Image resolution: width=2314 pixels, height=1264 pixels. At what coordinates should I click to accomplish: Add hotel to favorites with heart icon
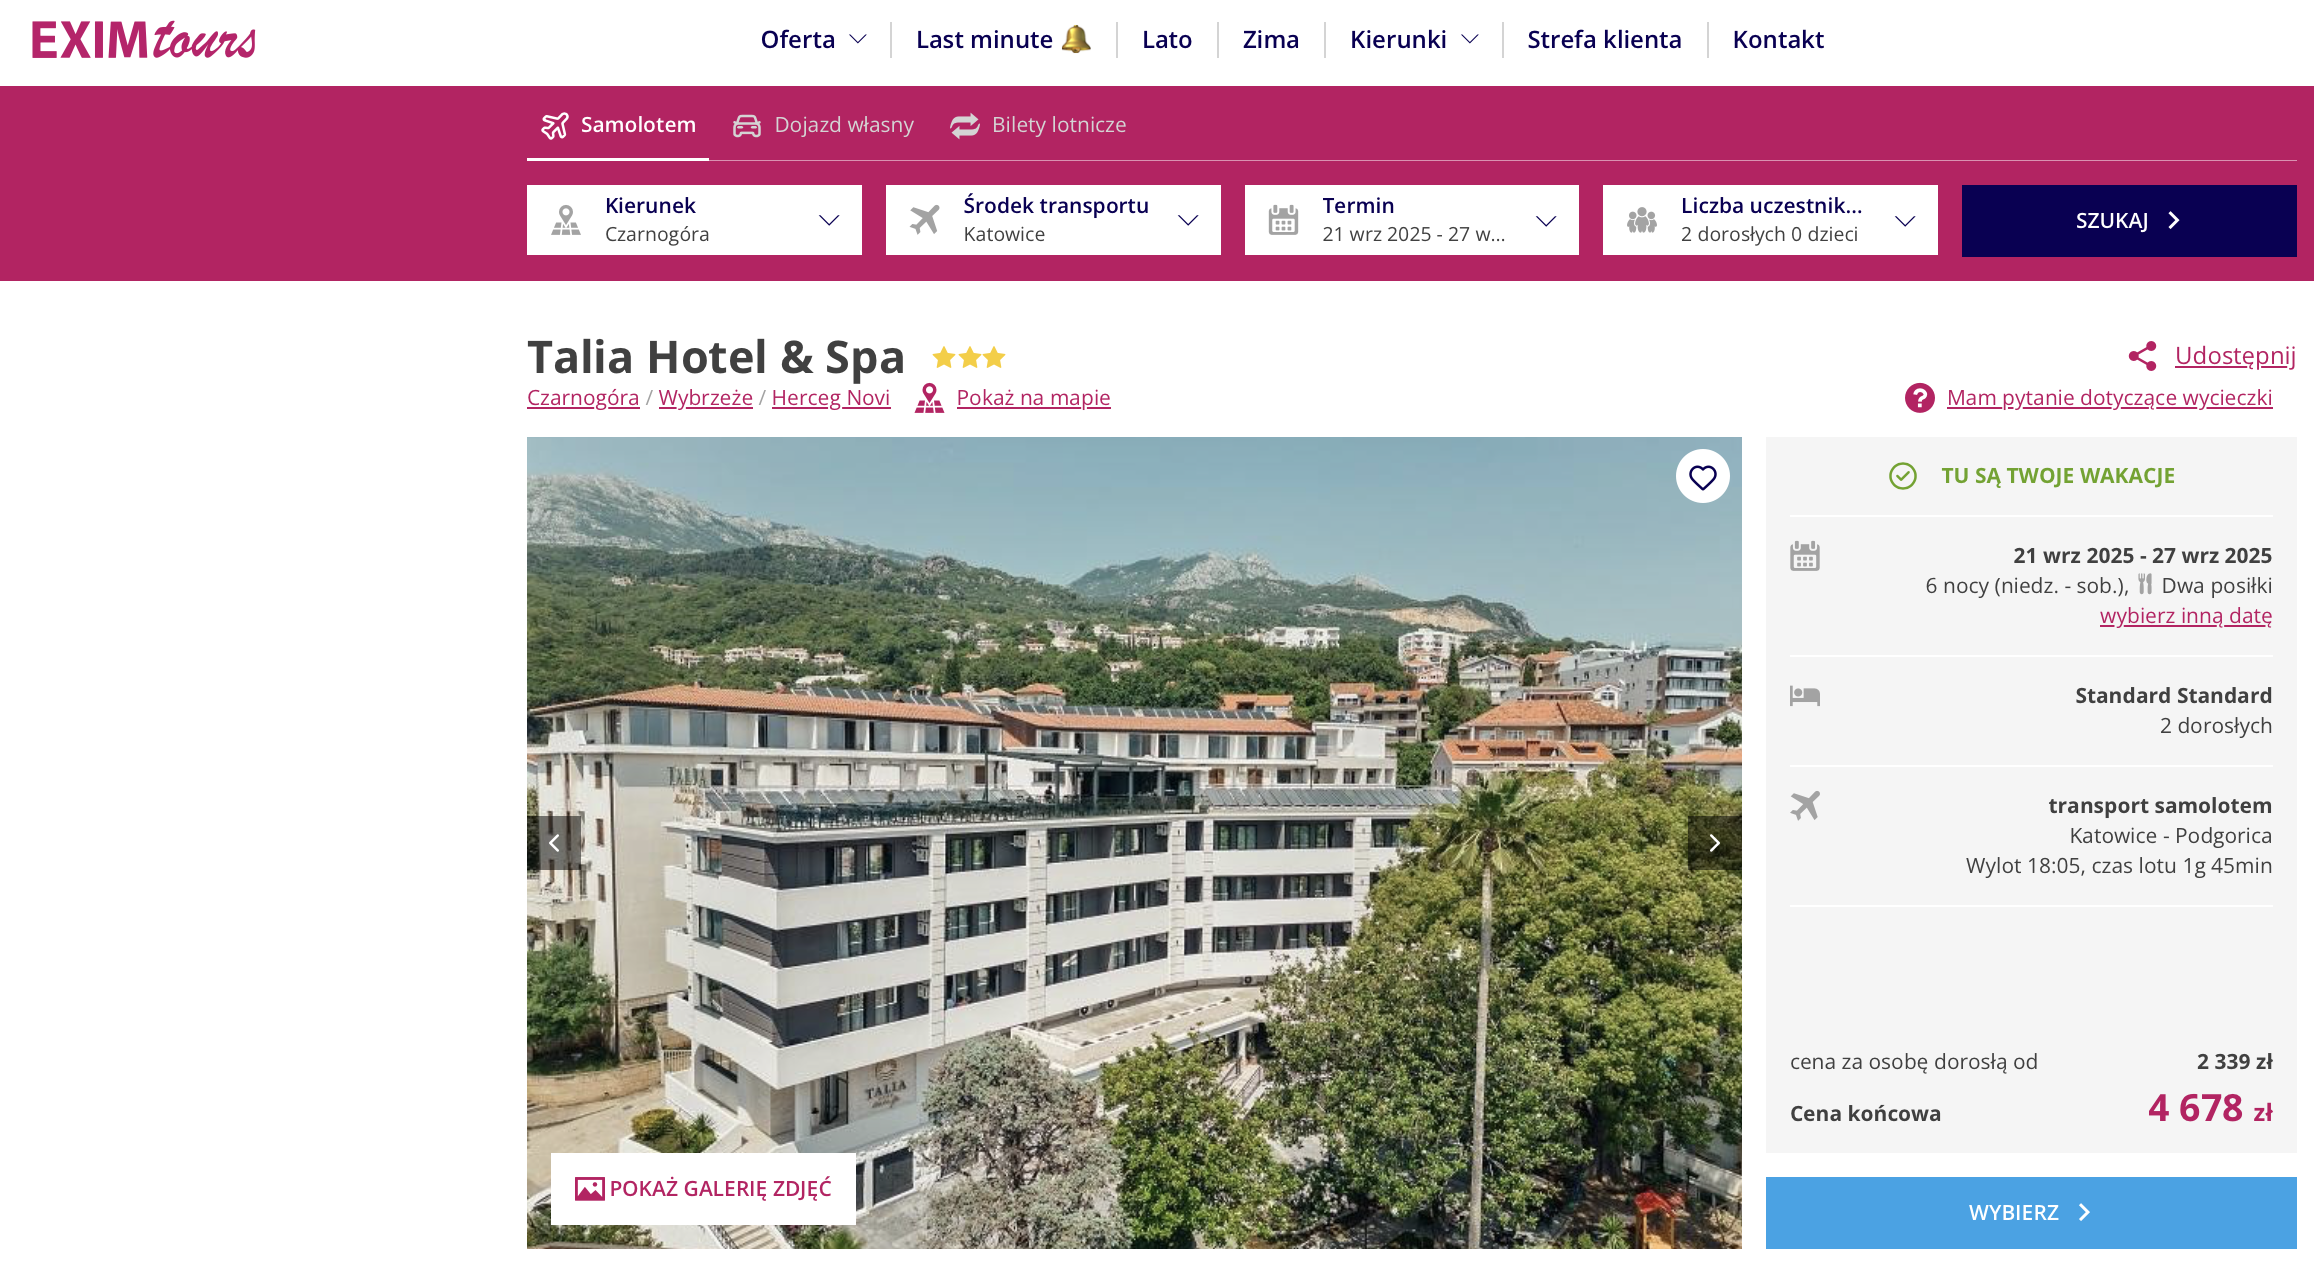[1702, 477]
